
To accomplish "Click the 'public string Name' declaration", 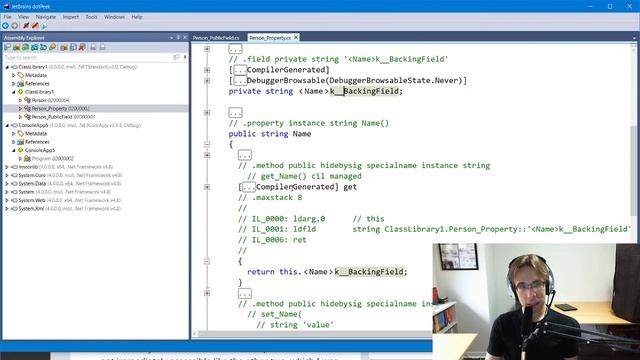I will pyautogui.click(x=270, y=134).
